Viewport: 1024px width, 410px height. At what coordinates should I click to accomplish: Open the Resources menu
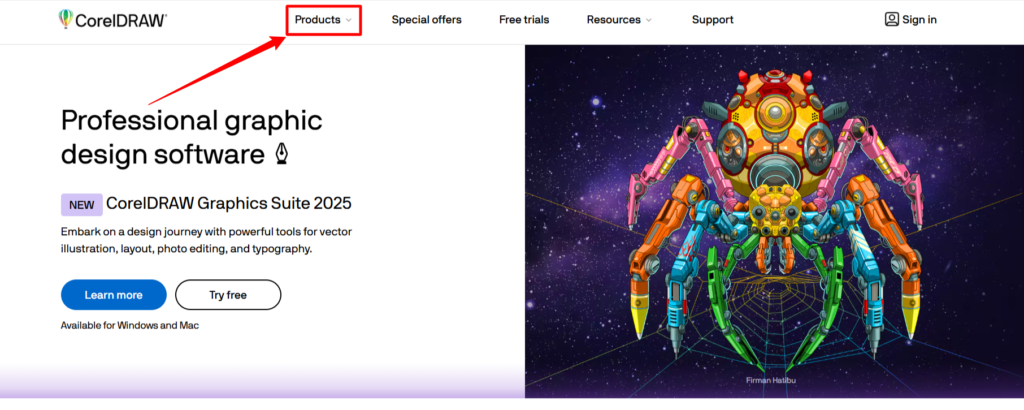(x=613, y=20)
